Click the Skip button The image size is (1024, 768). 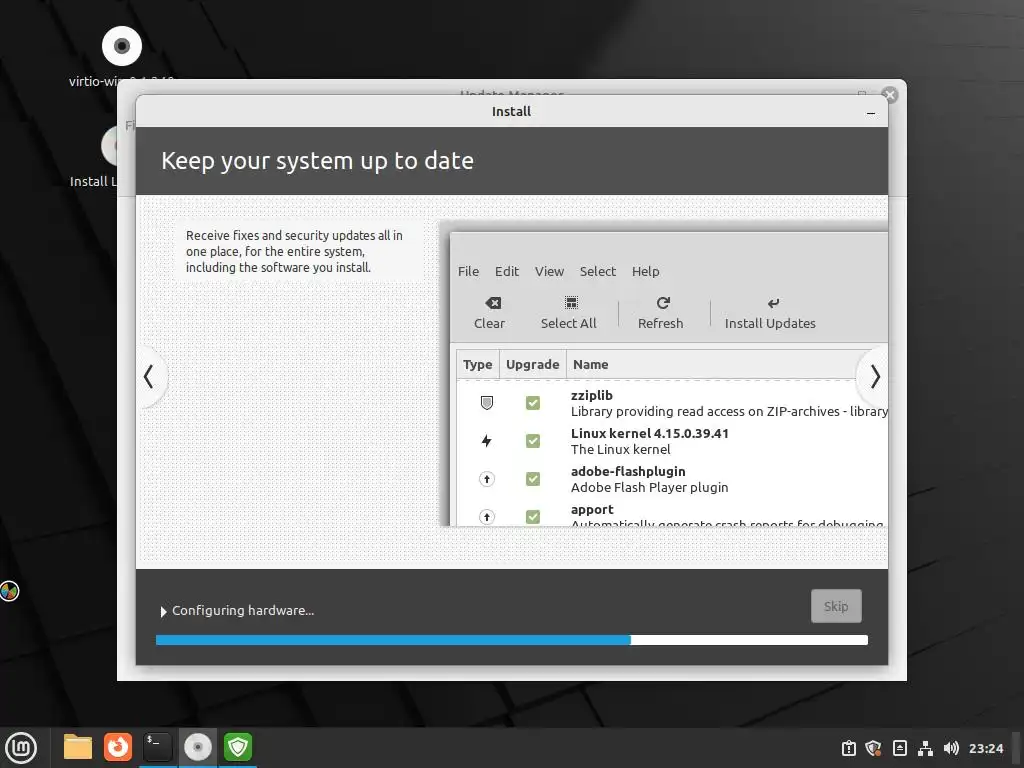point(836,606)
